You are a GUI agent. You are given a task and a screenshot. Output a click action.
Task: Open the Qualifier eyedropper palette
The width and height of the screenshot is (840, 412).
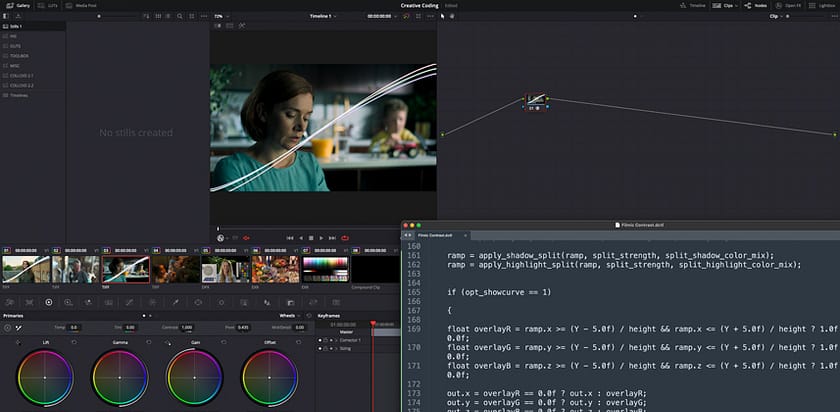tap(175, 302)
